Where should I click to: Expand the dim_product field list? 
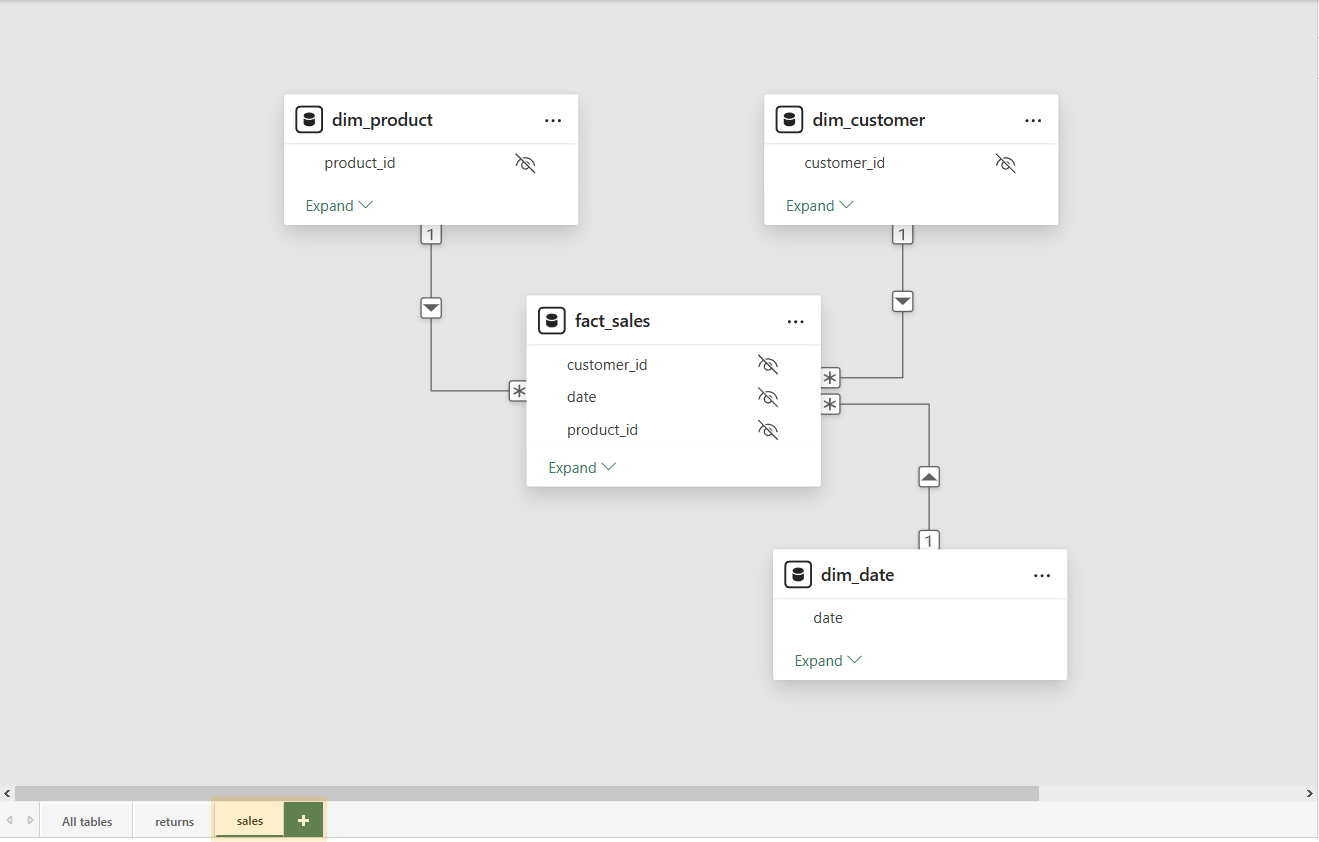tap(338, 204)
